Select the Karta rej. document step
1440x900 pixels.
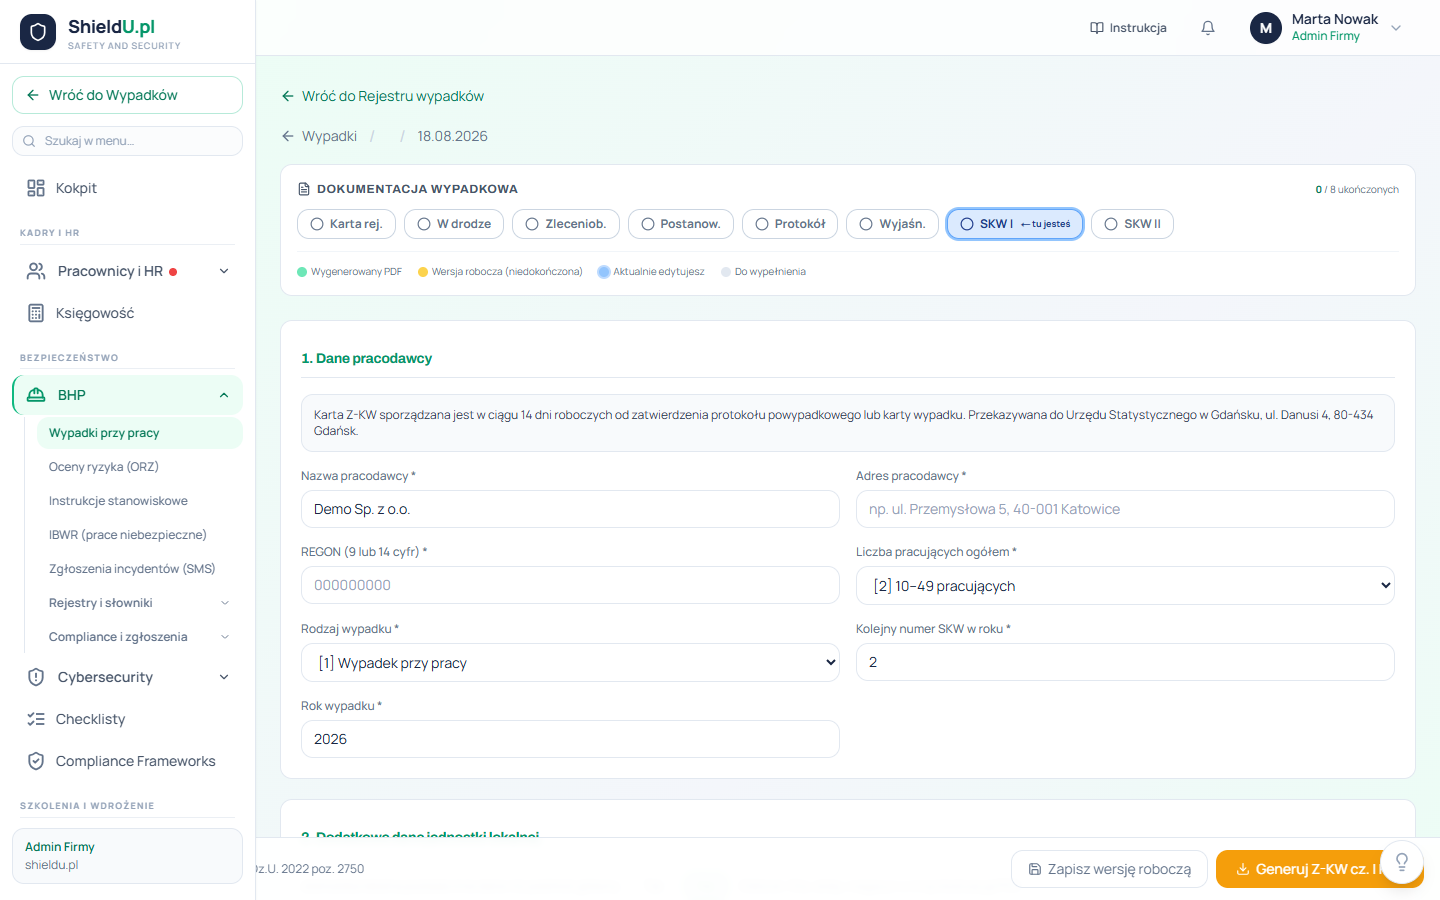point(346,224)
